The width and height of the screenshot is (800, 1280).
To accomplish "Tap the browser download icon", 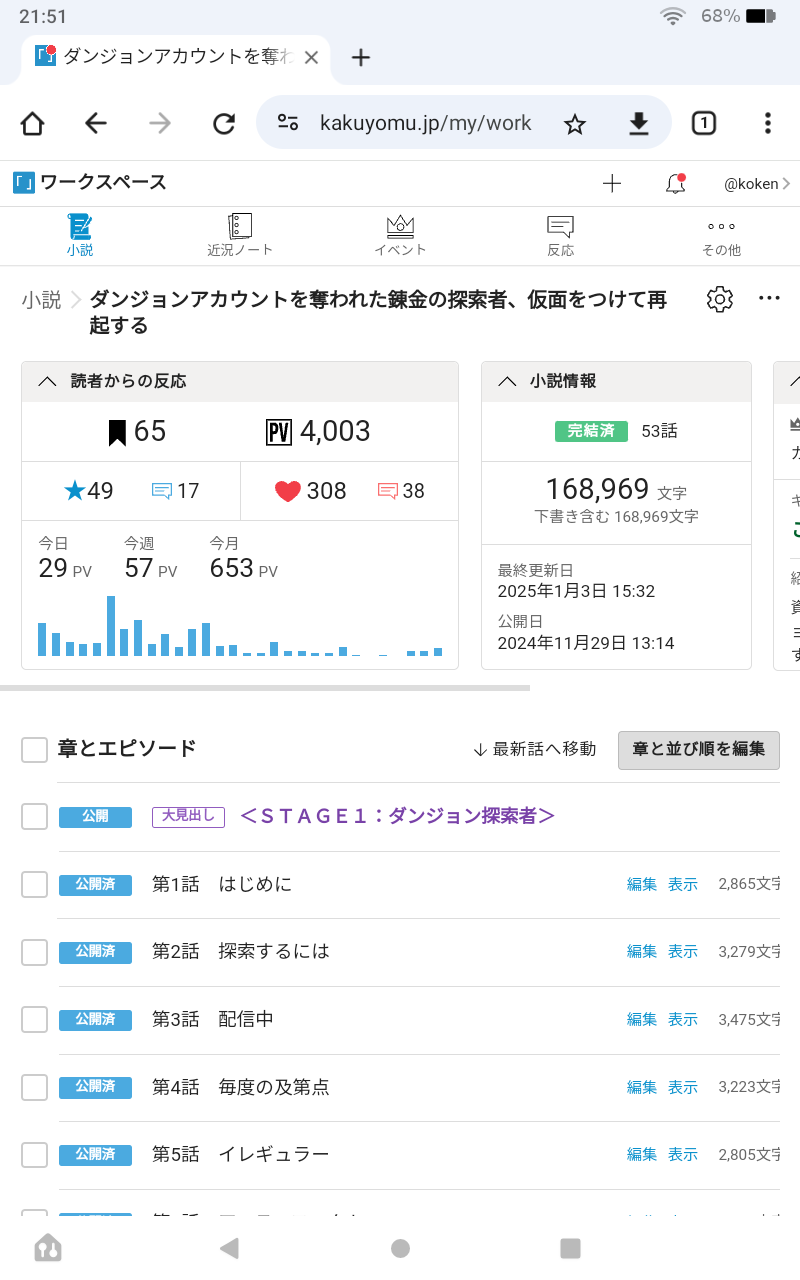I will click(x=638, y=123).
